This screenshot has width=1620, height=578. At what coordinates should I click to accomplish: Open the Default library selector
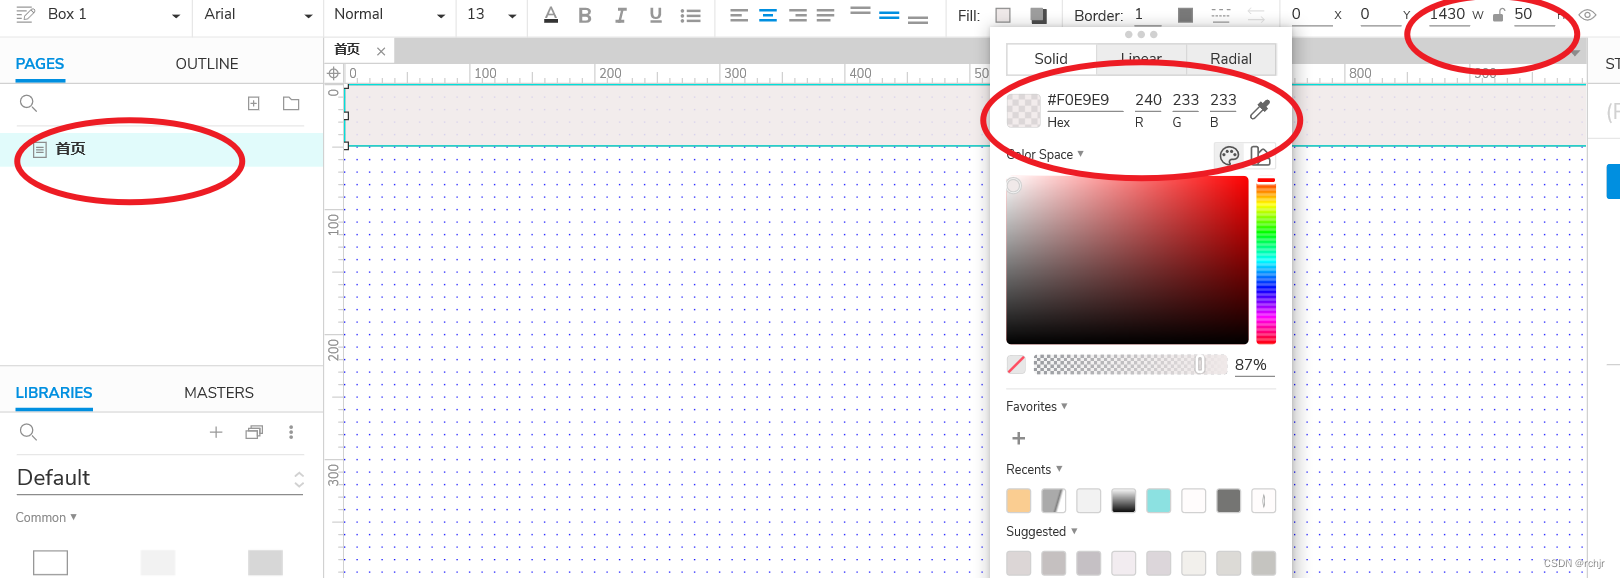[161, 478]
